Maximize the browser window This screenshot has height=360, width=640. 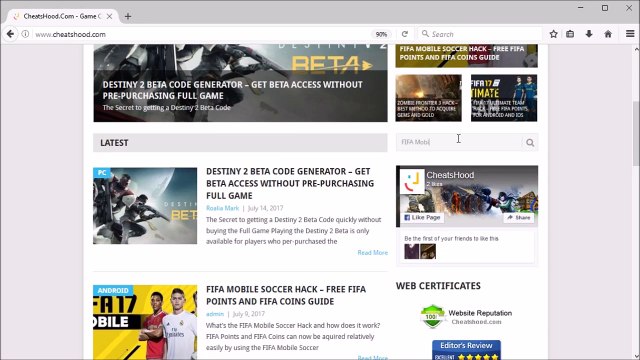[x=605, y=8]
